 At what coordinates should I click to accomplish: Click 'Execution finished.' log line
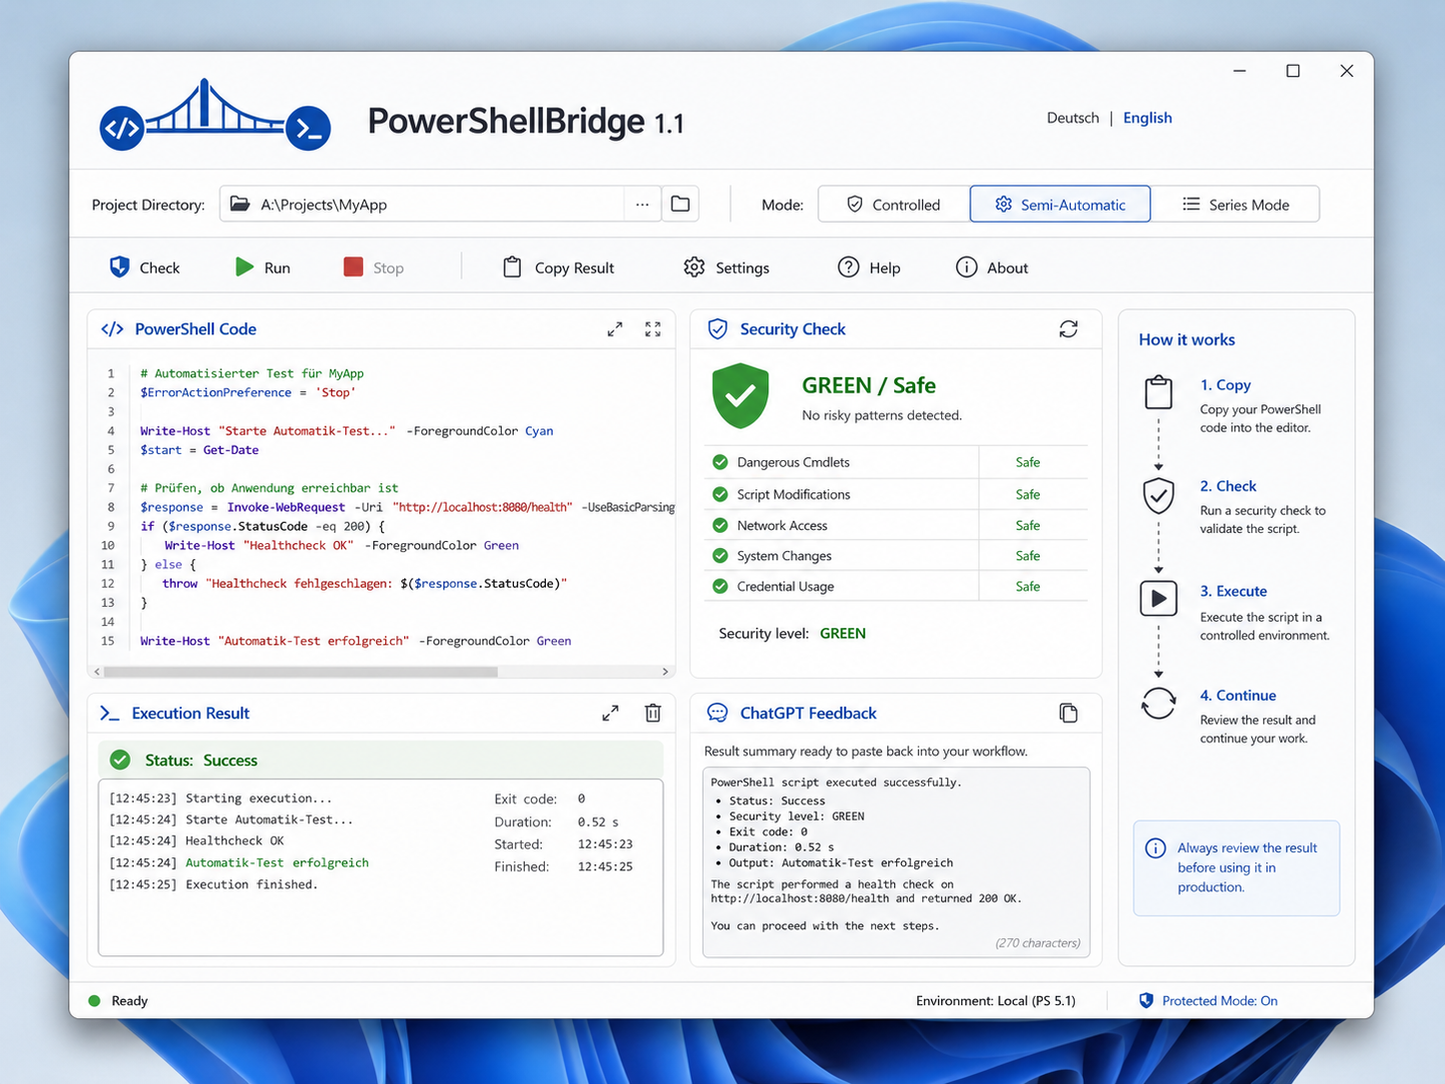213,884
